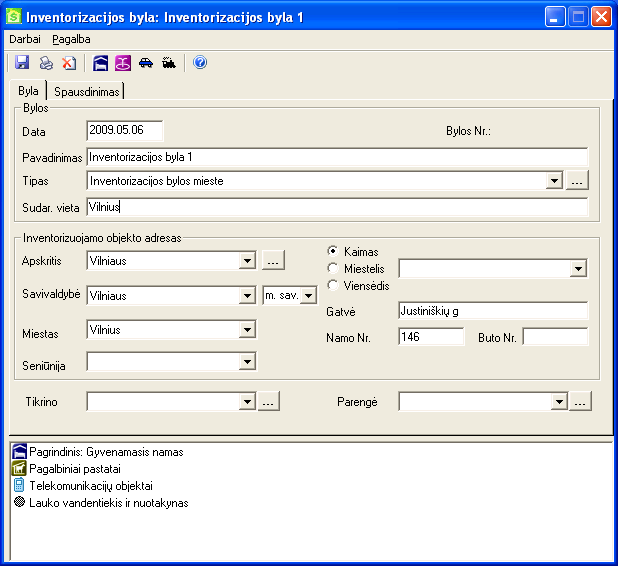Click round icon beside Lauko vandentiekis

click(x=19, y=502)
